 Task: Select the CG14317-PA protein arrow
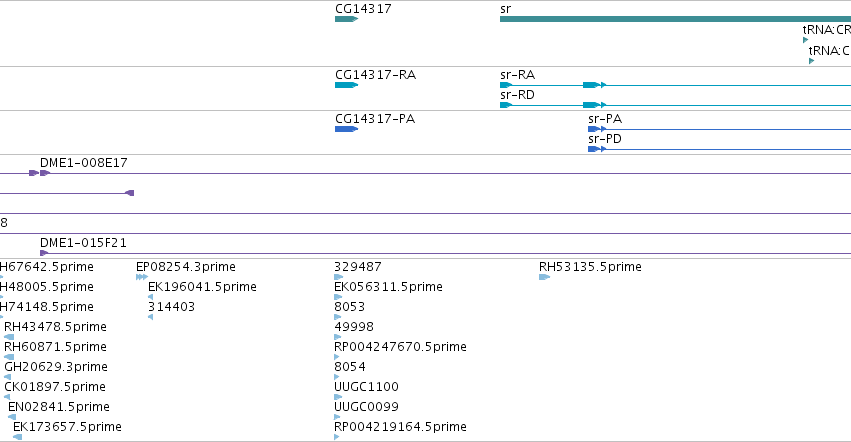[346, 129]
